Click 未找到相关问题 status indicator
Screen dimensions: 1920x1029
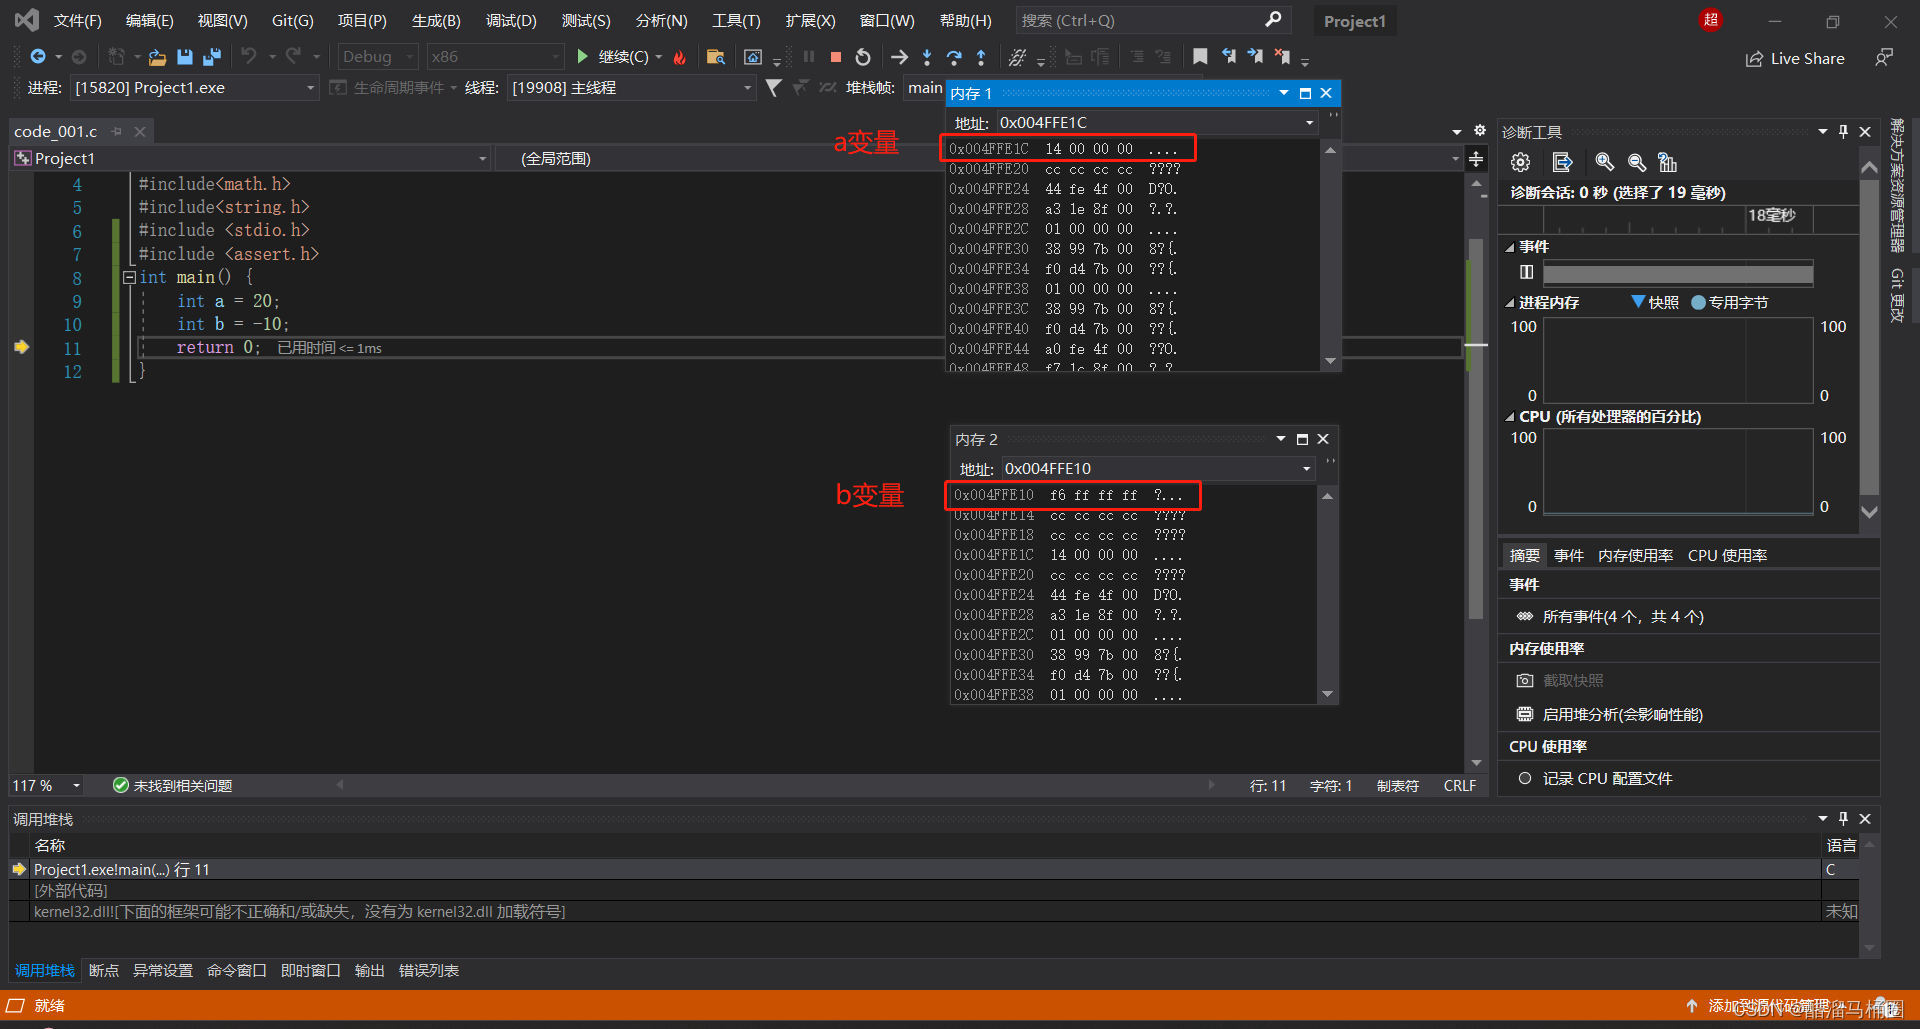coord(173,785)
